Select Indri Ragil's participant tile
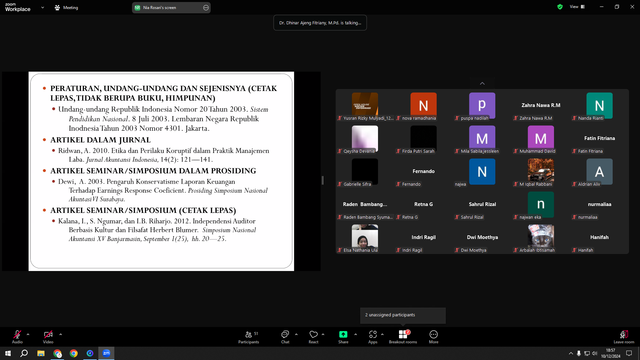 423,238
